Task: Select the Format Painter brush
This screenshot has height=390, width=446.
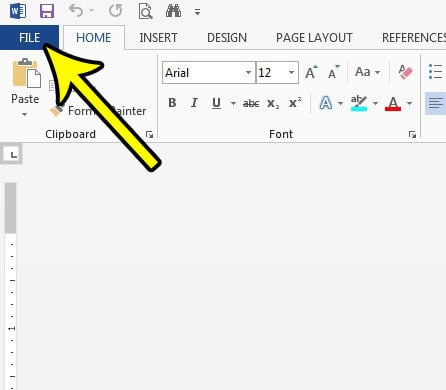Action: [x=57, y=111]
